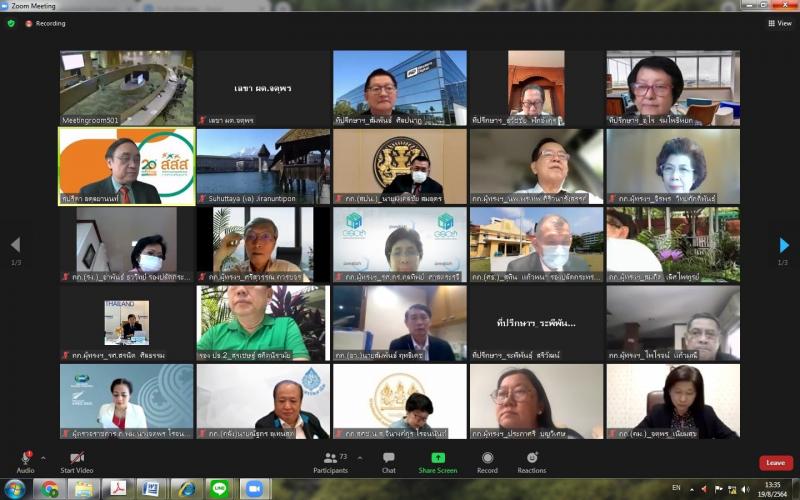Click the 73 participants count
Viewport: 800px width, 500px height.
(x=343, y=456)
